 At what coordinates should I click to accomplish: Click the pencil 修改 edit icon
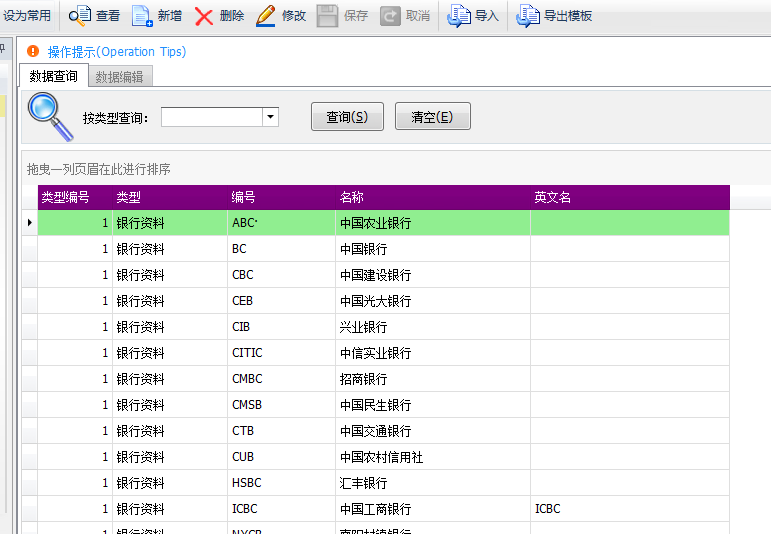[266, 16]
